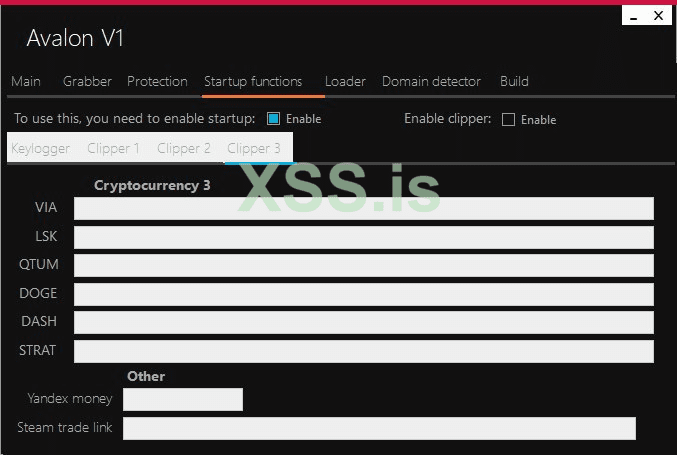Focus the DASH input field
This screenshot has width=677, height=455.
click(364, 322)
